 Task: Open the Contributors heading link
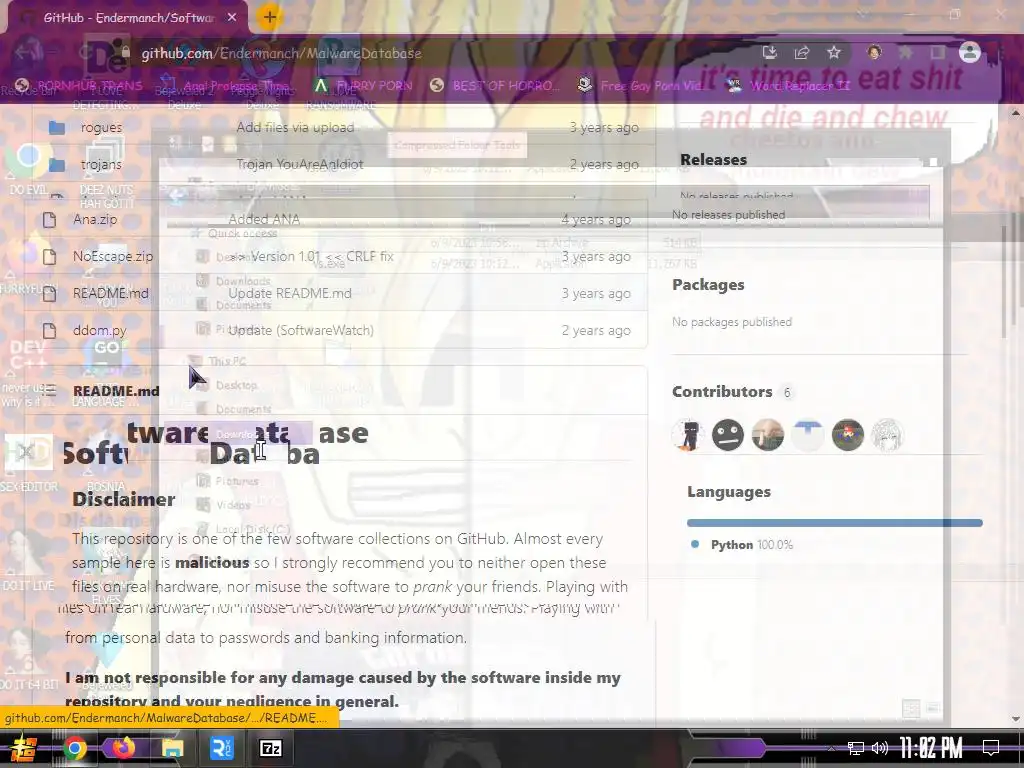[722, 392]
